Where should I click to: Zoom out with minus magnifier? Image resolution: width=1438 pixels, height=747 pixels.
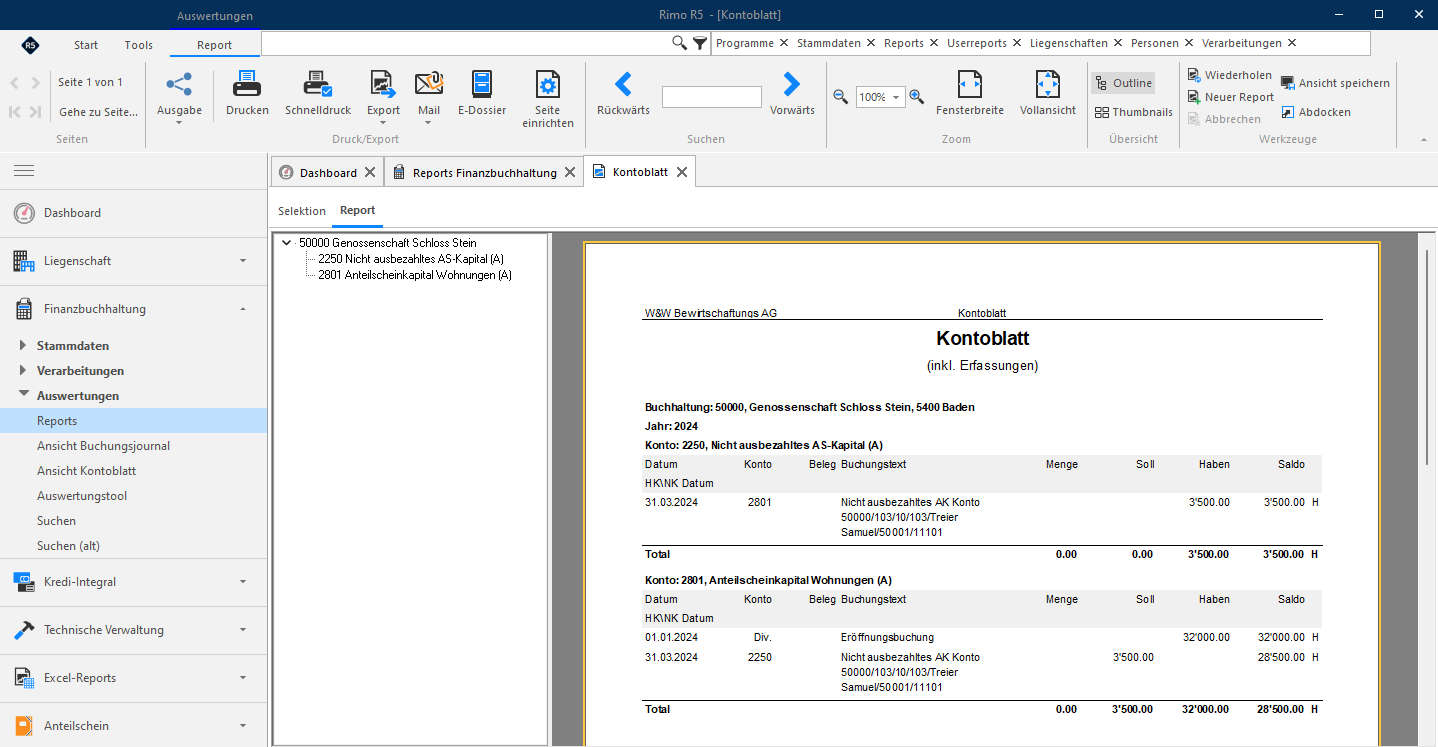pyautogui.click(x=841, y=97)
